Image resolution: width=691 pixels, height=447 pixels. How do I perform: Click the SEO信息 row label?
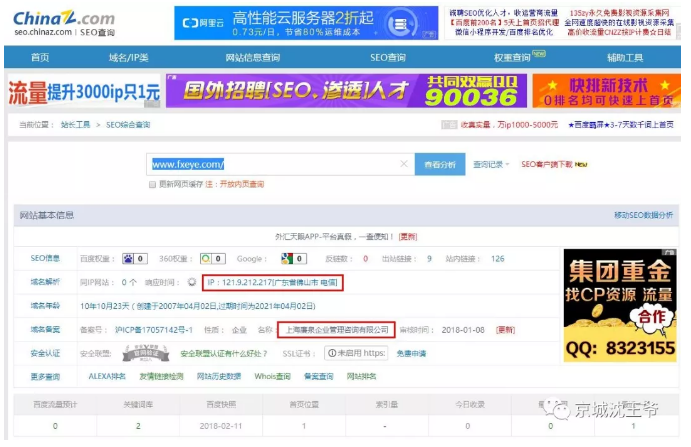45,258
